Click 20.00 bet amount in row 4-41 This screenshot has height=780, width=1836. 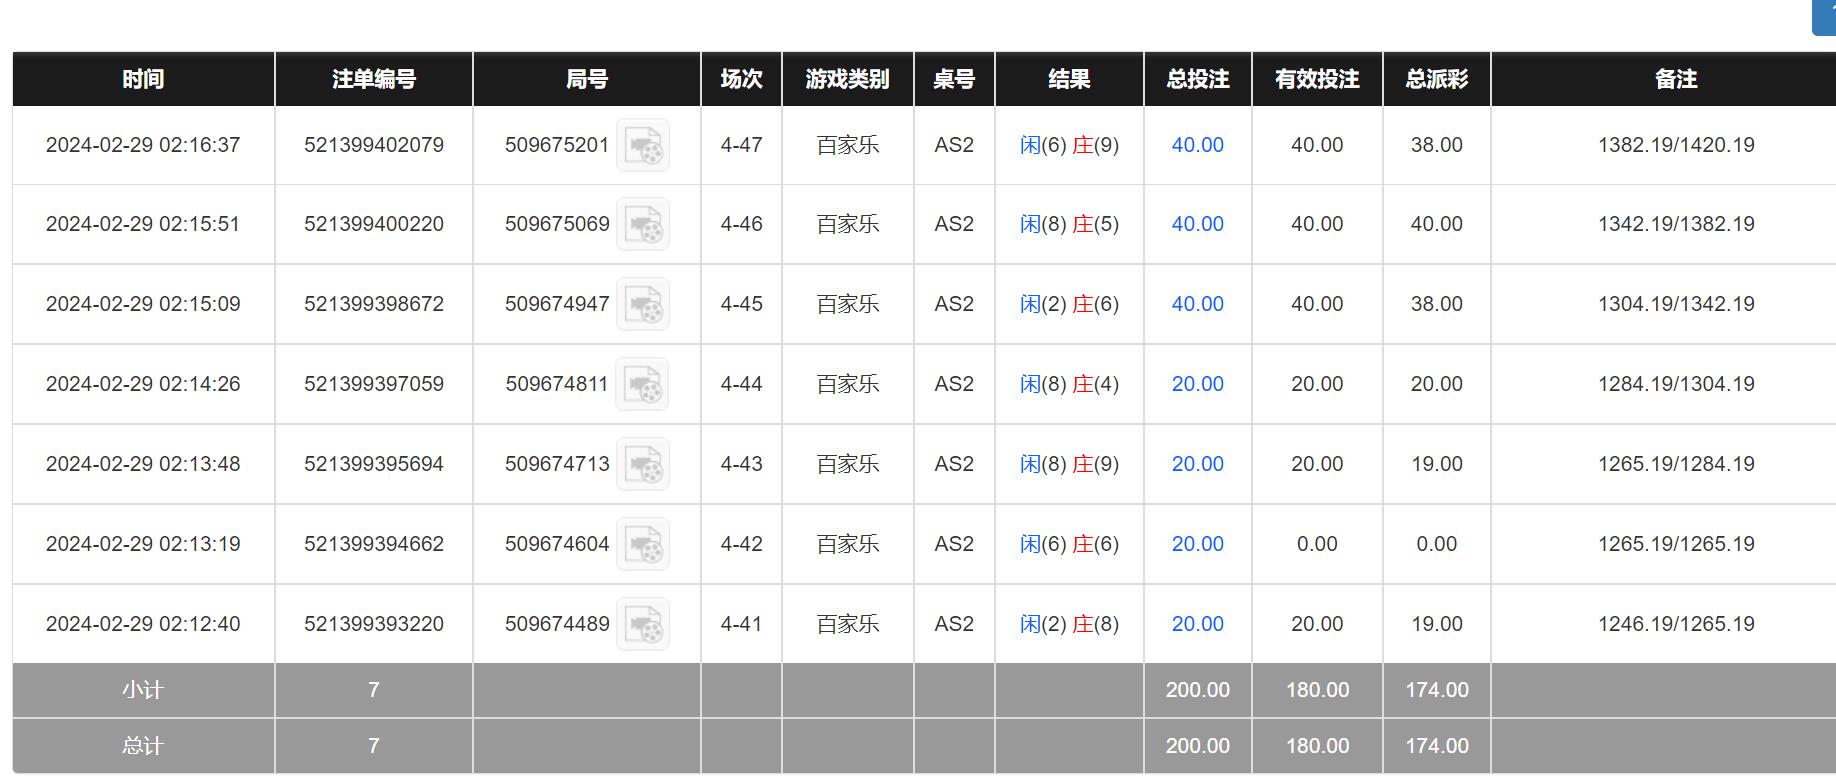[1197, 624]
